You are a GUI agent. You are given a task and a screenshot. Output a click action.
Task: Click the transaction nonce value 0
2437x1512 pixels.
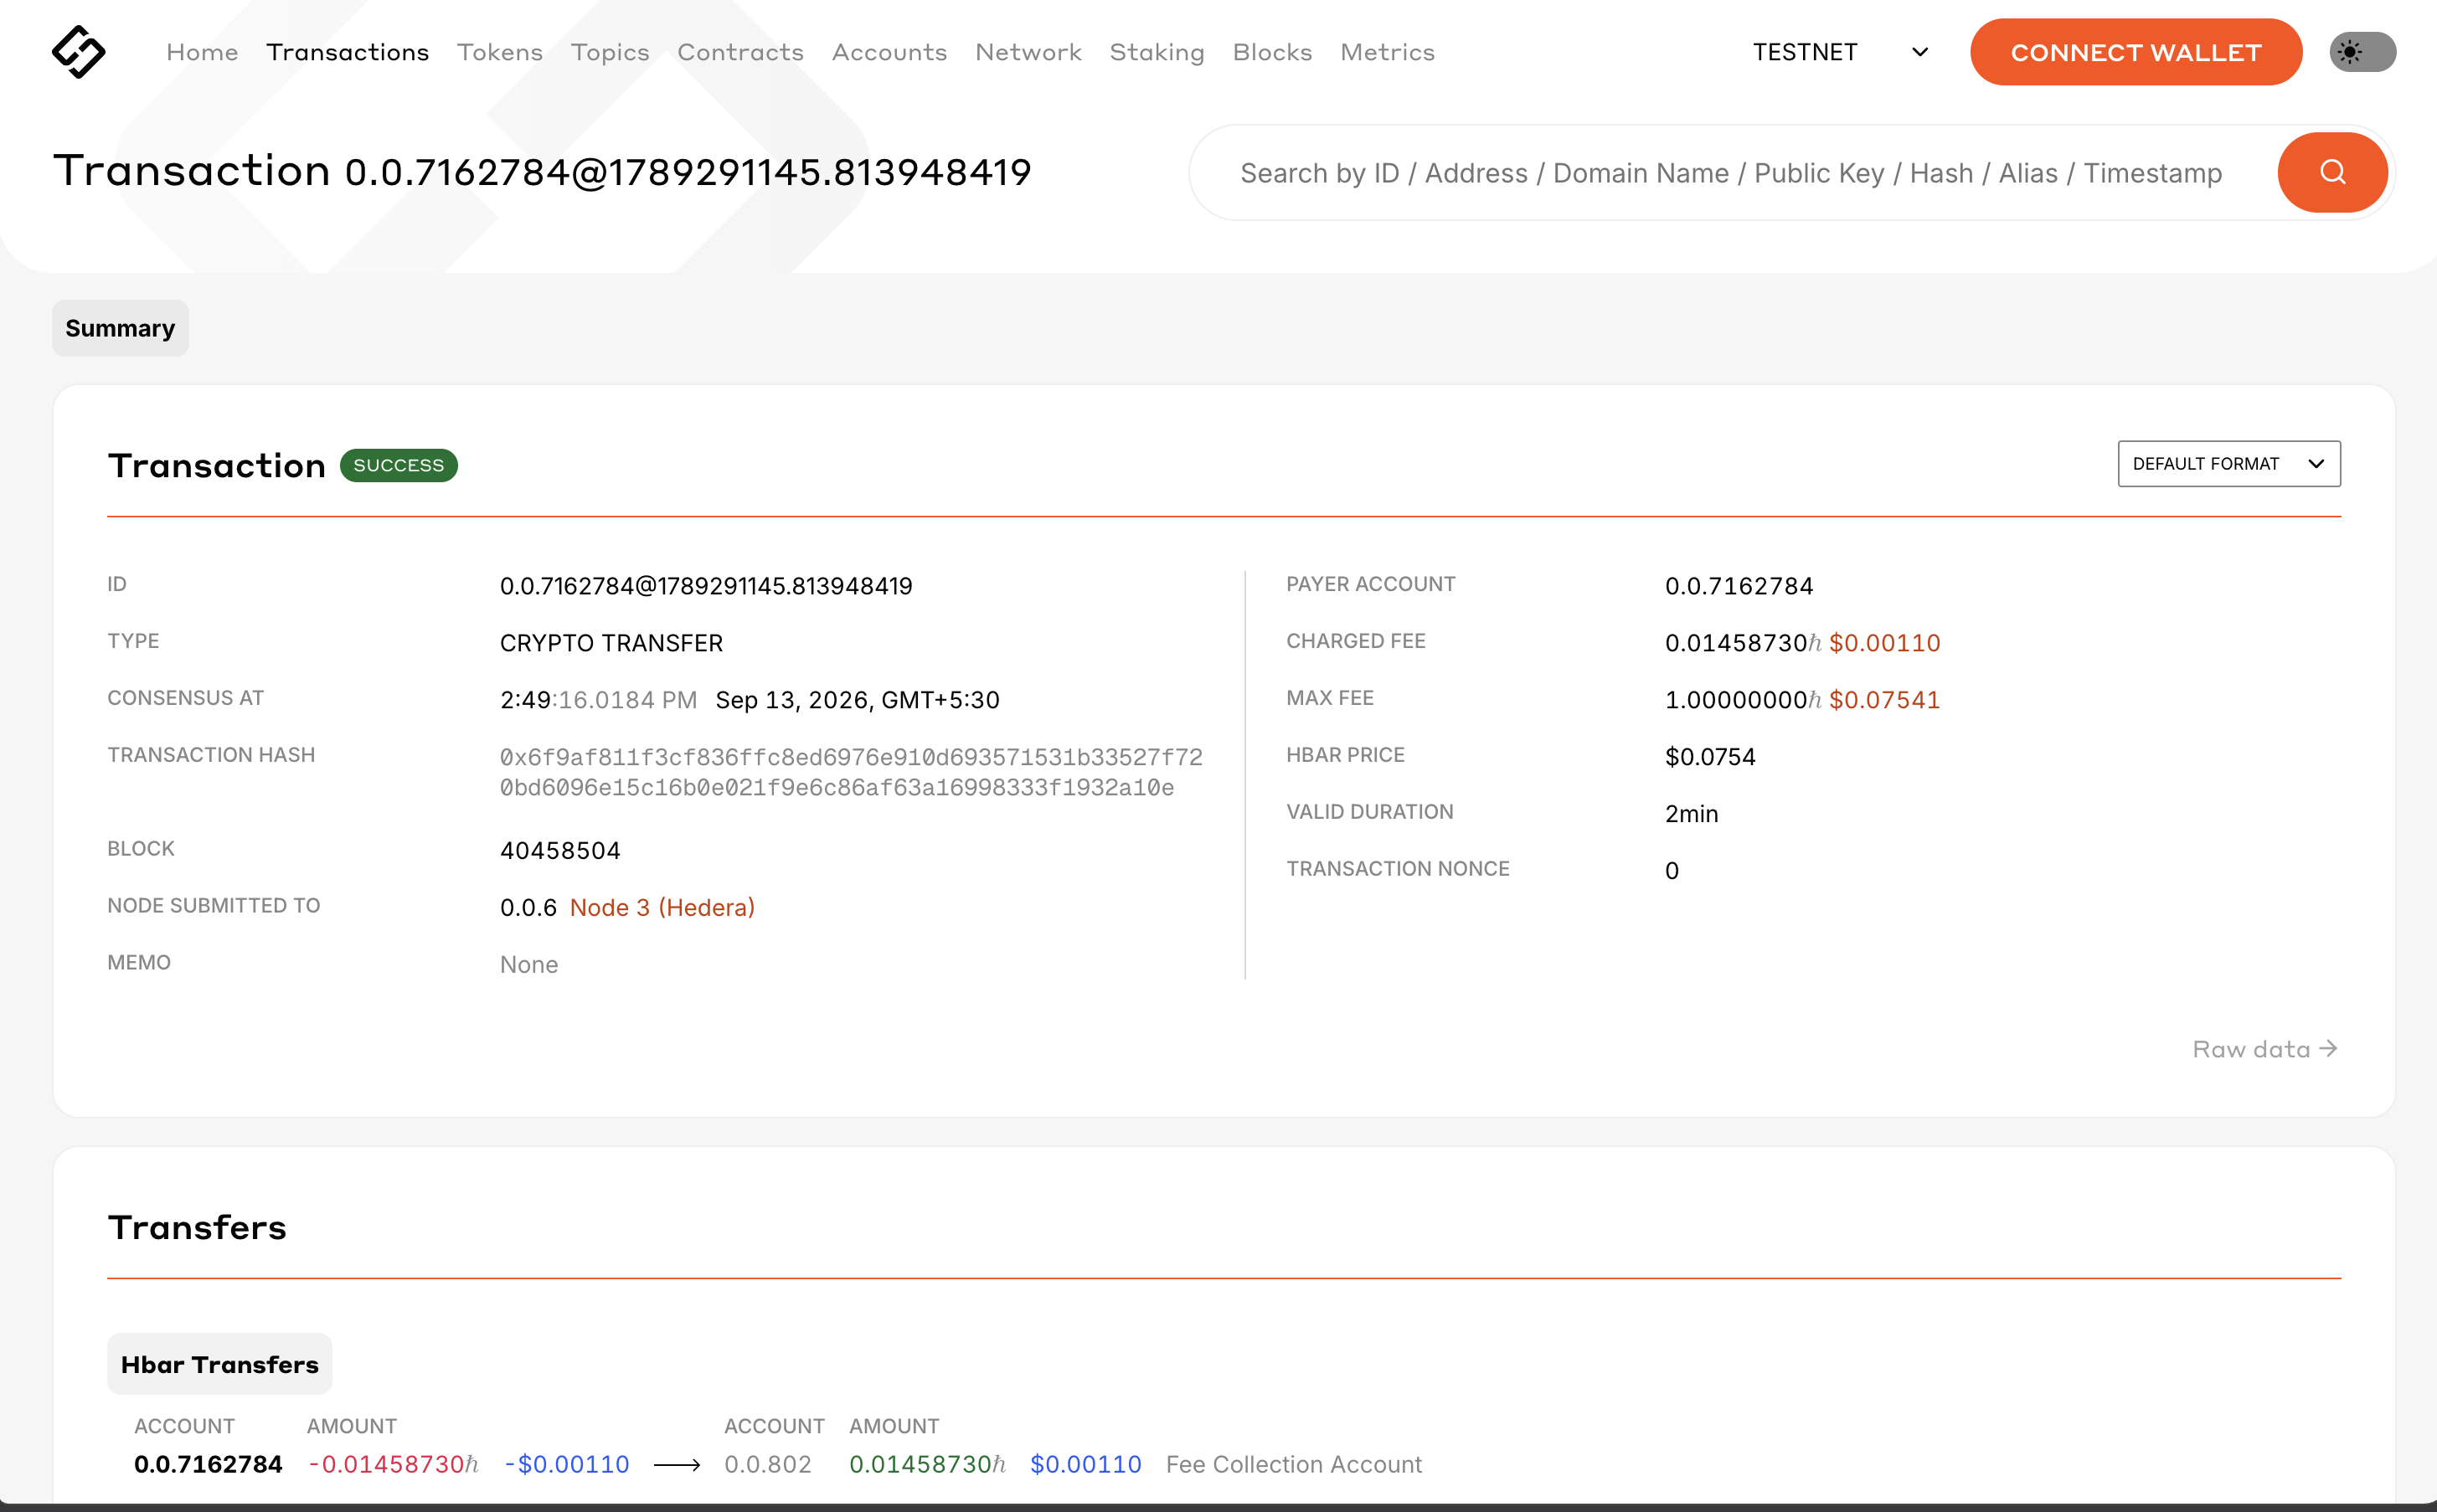tap(1671, 871)
